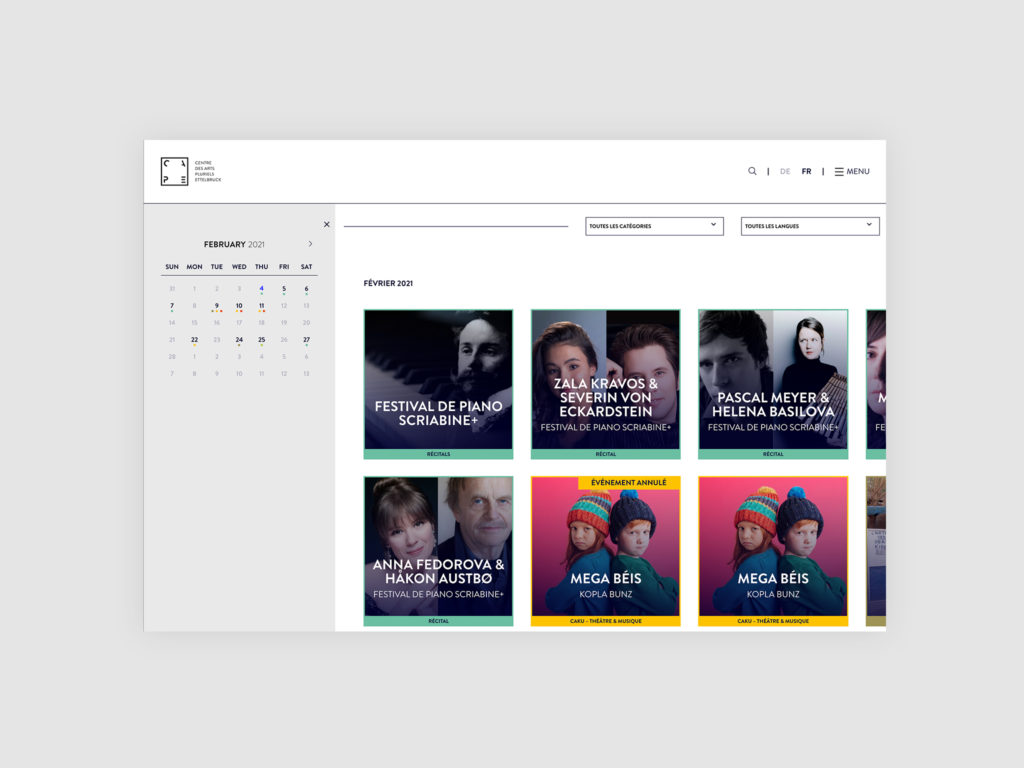Open the 'Toutes les catégories' dropdown
This screenshot has height=768, width=1024.
click(655, 226)
